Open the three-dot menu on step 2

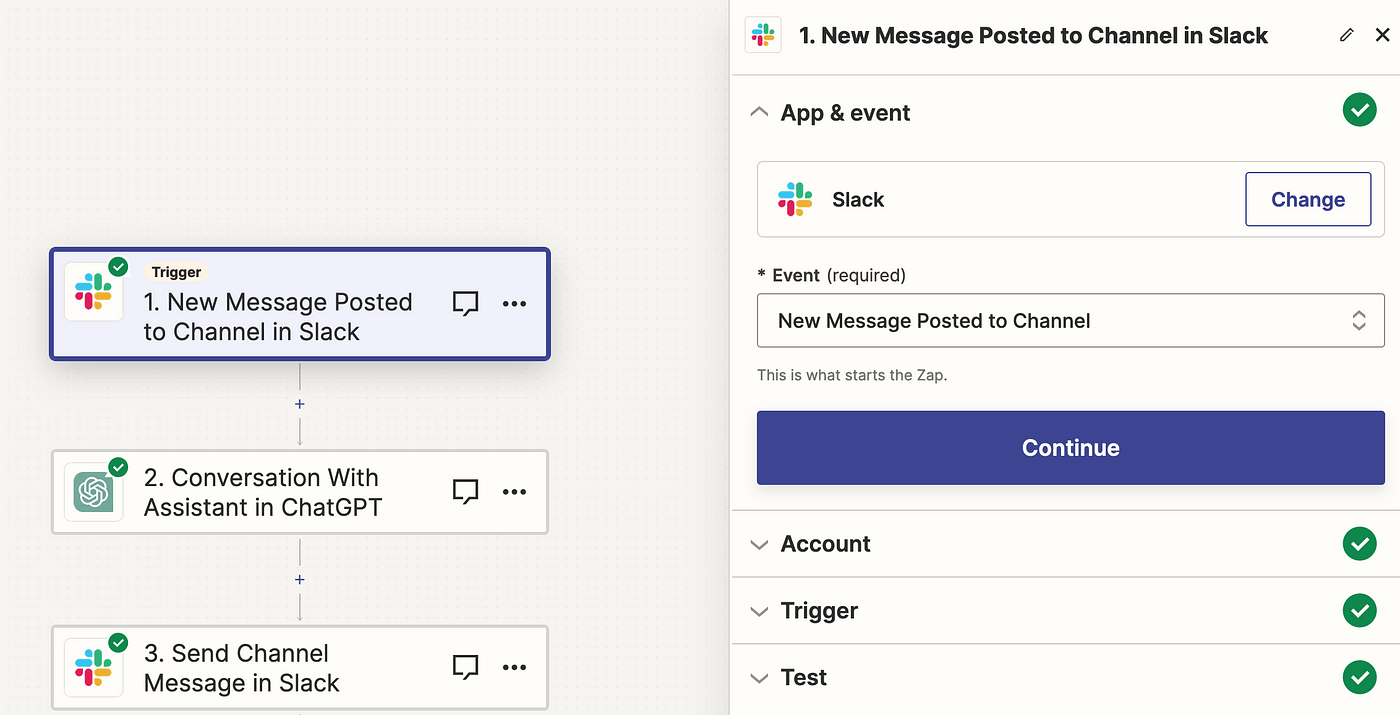click(515, 492)
